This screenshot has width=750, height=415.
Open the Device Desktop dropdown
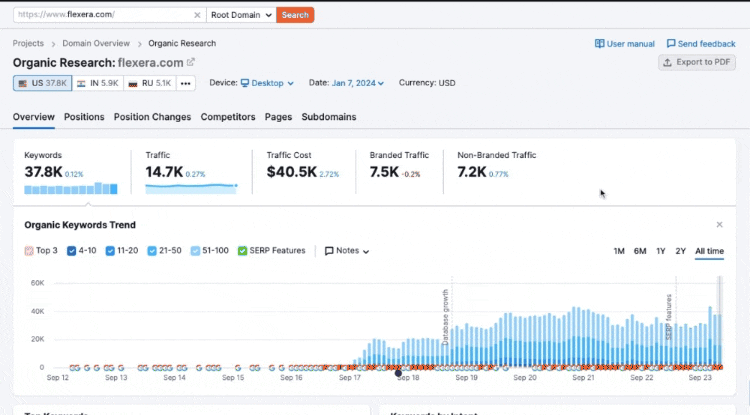coord(267,83)
